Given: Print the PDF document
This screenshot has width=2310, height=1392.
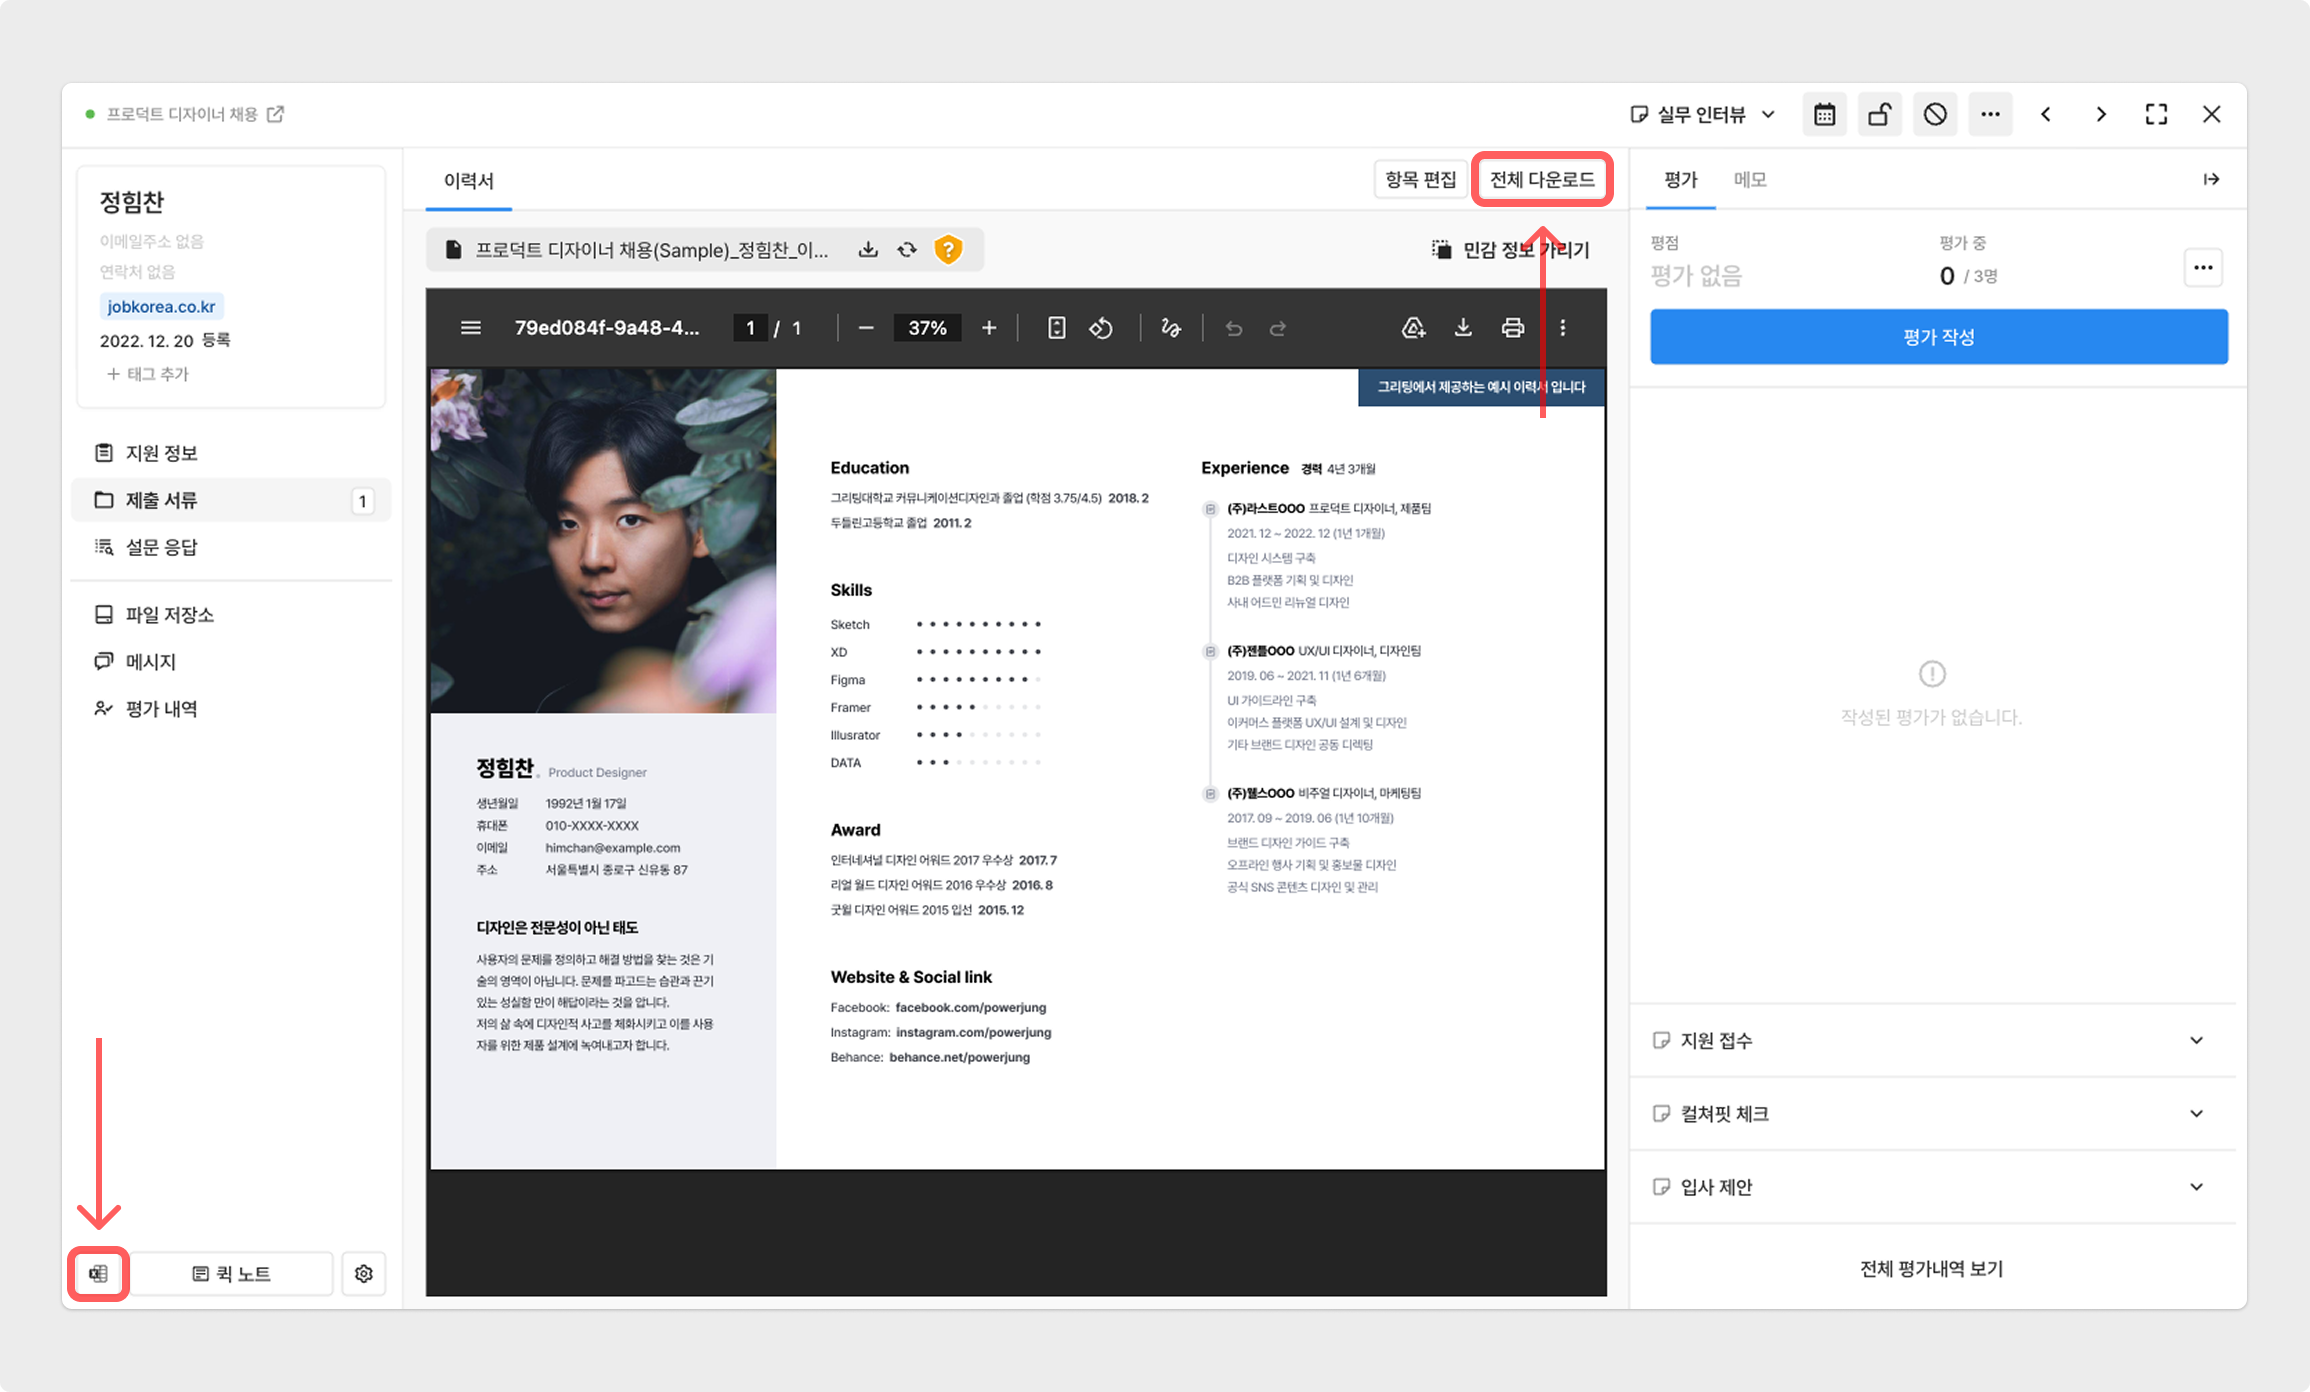Looking at the screenshot, I should click(1513, 328).
